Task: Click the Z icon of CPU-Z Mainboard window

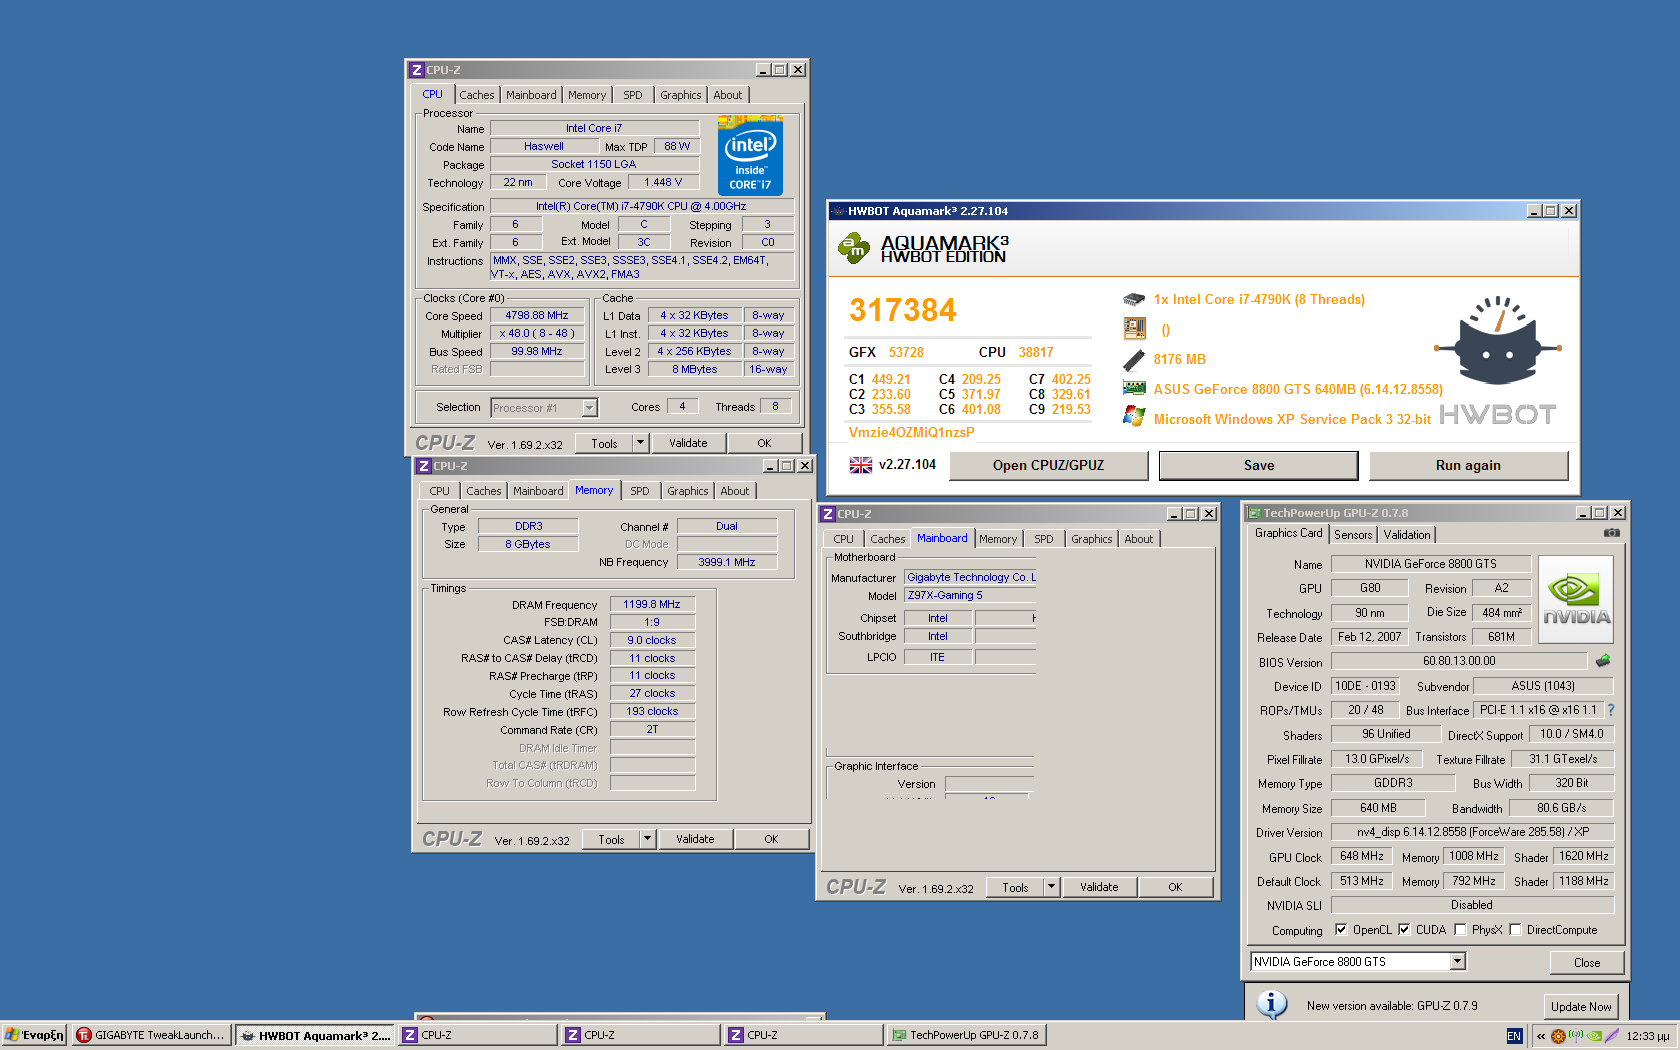Action: [x=827, y=514]
